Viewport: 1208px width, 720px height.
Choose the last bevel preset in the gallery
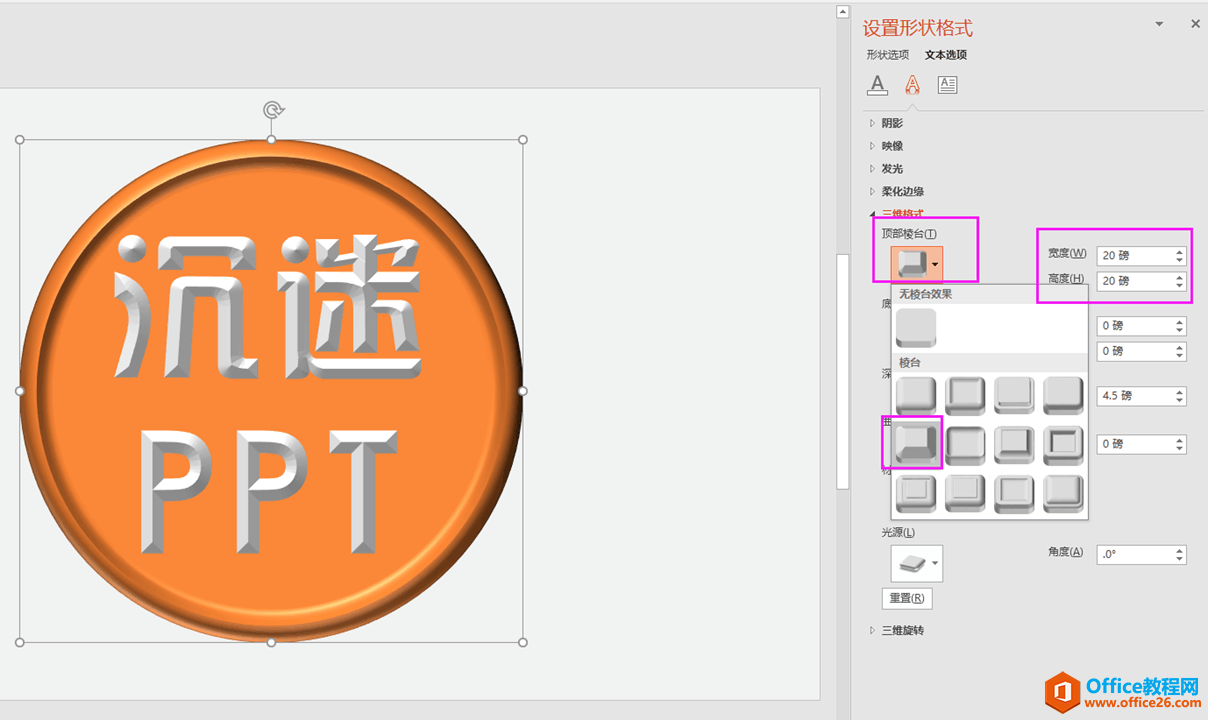pos(1063,493)
